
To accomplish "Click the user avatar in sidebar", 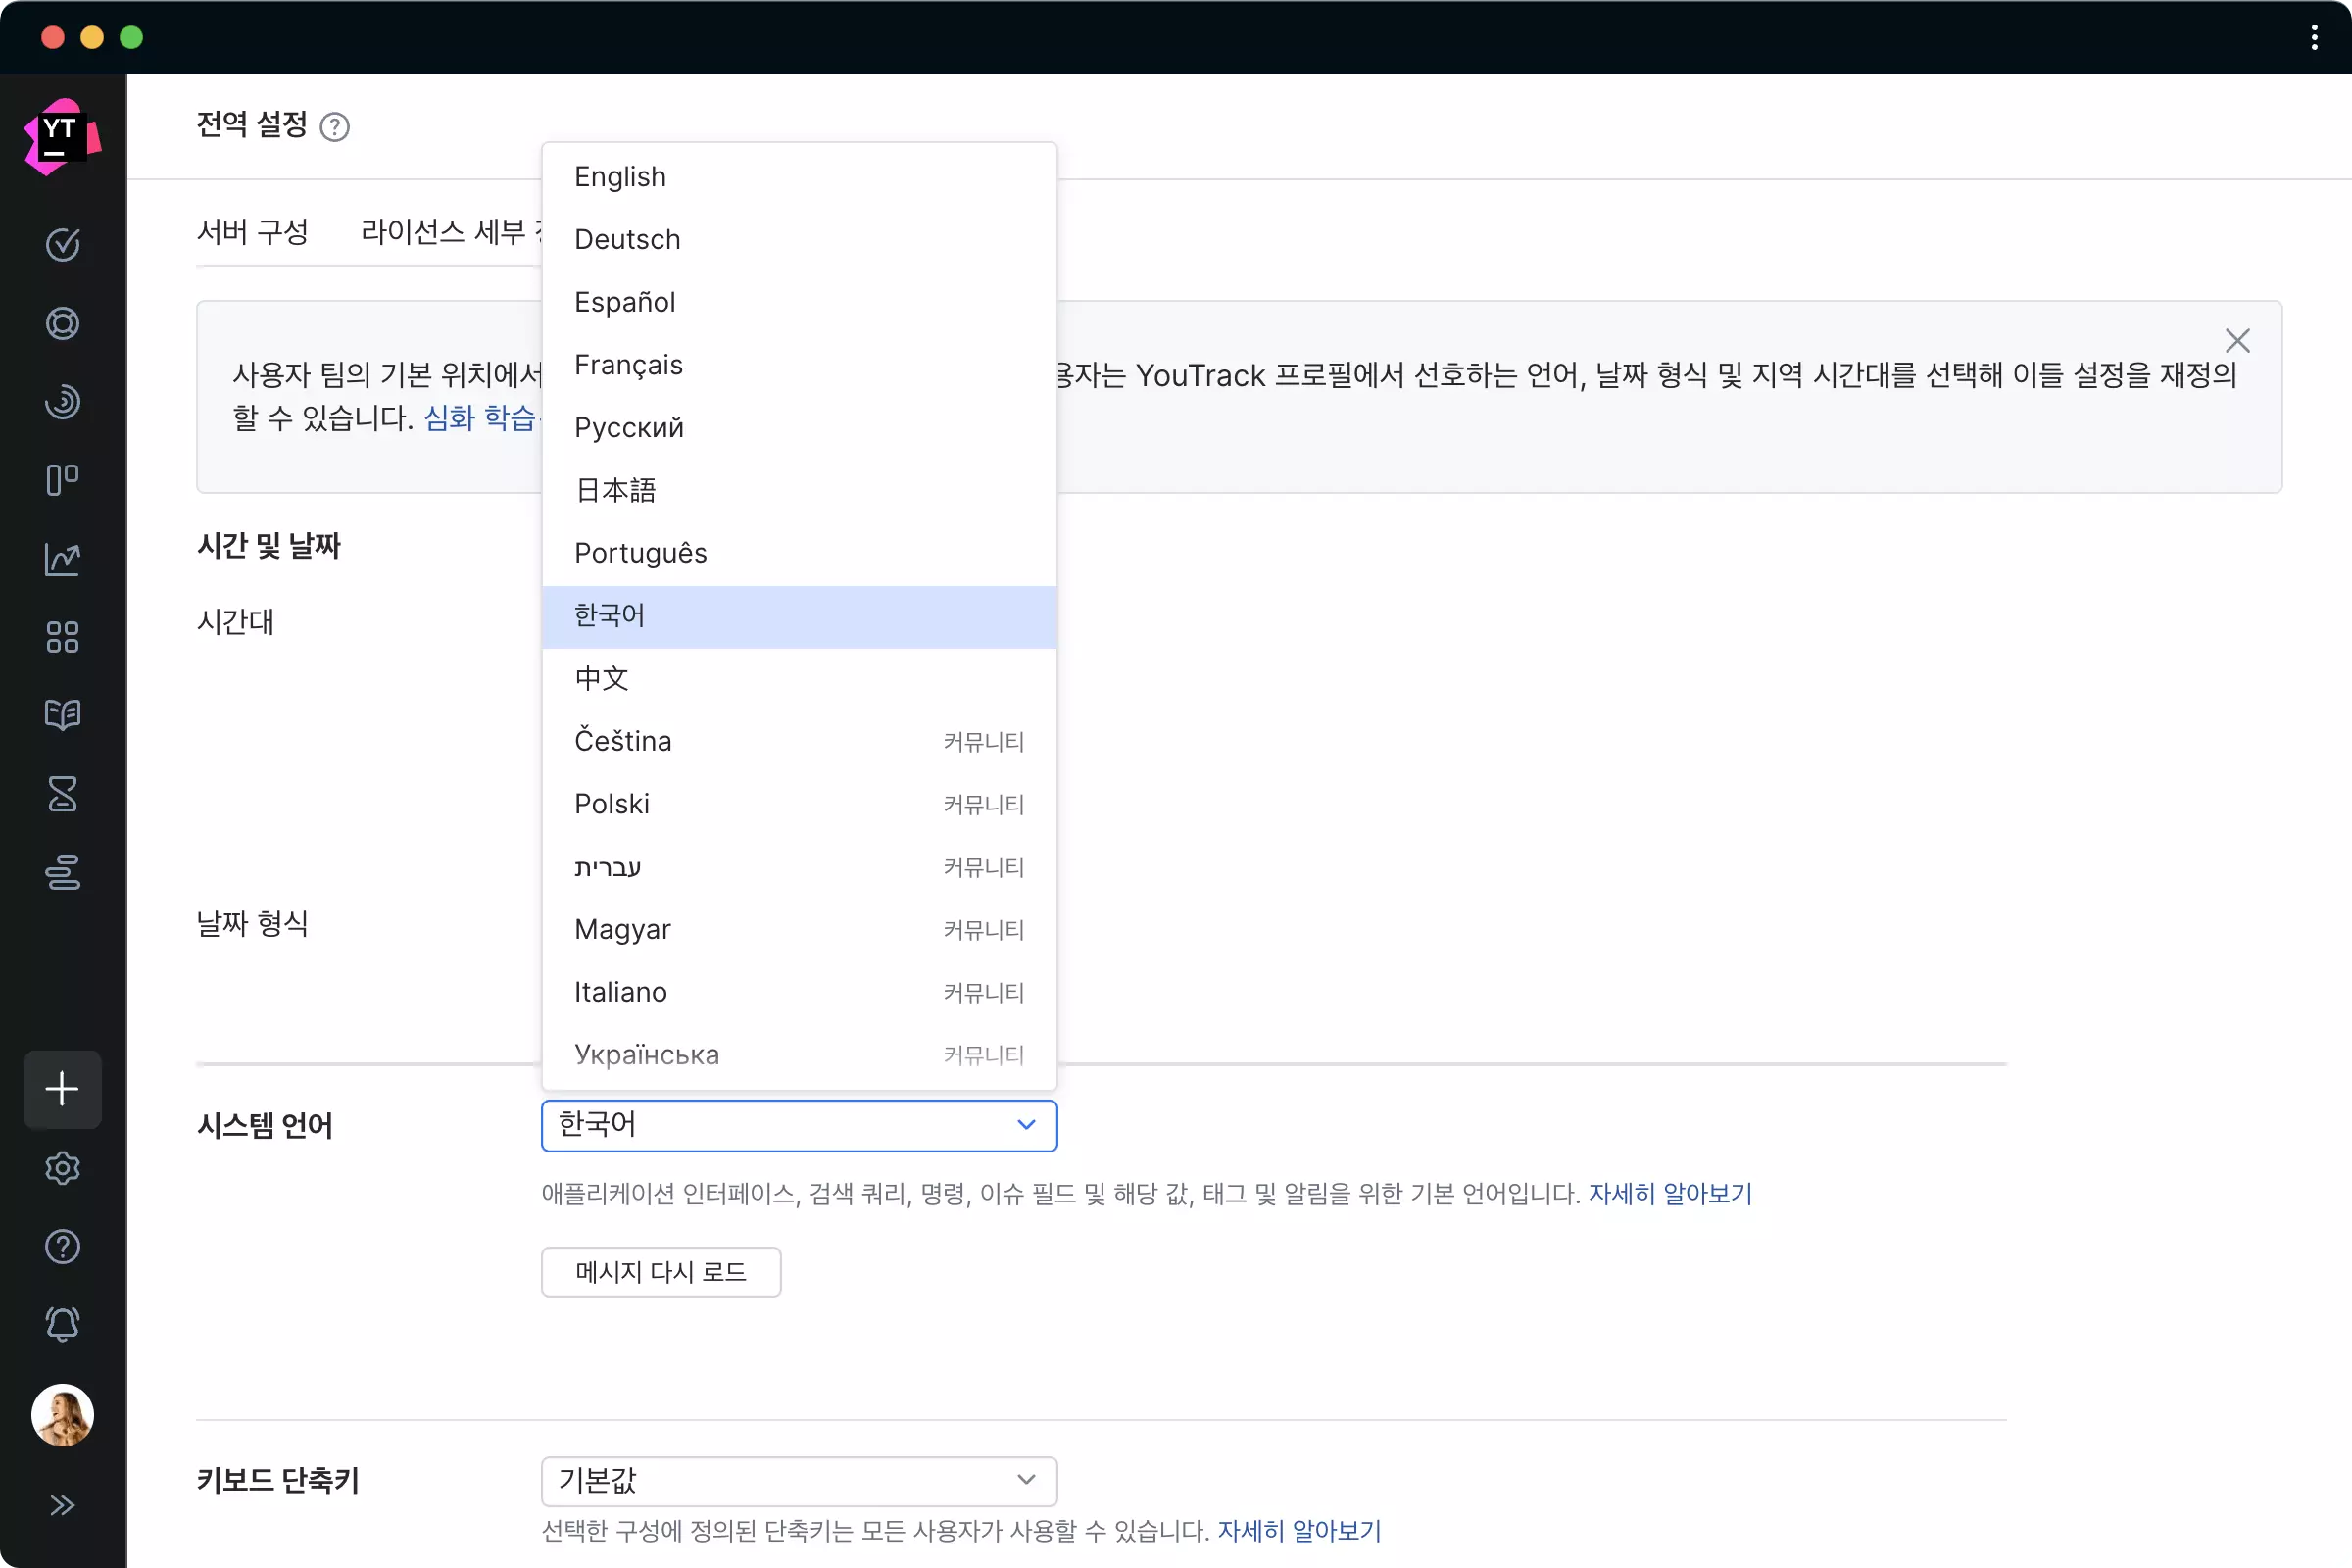I will click(x=62, y=1415).
